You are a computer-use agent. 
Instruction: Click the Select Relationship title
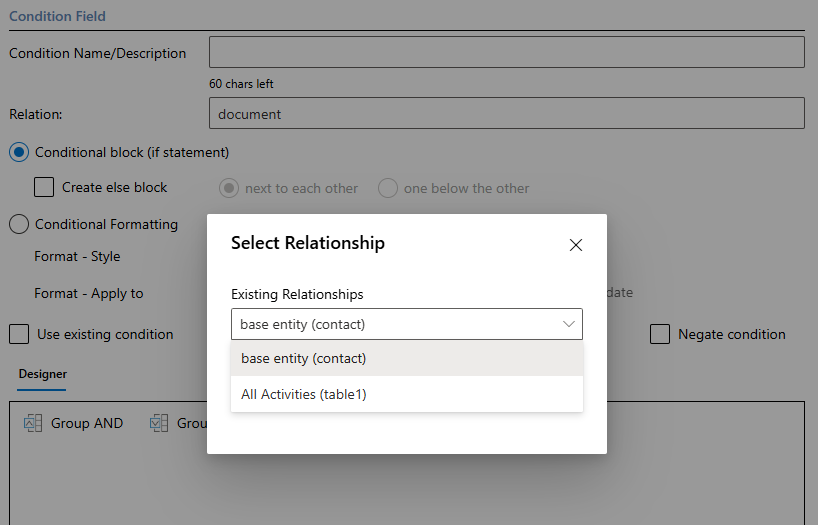[308, 243]
